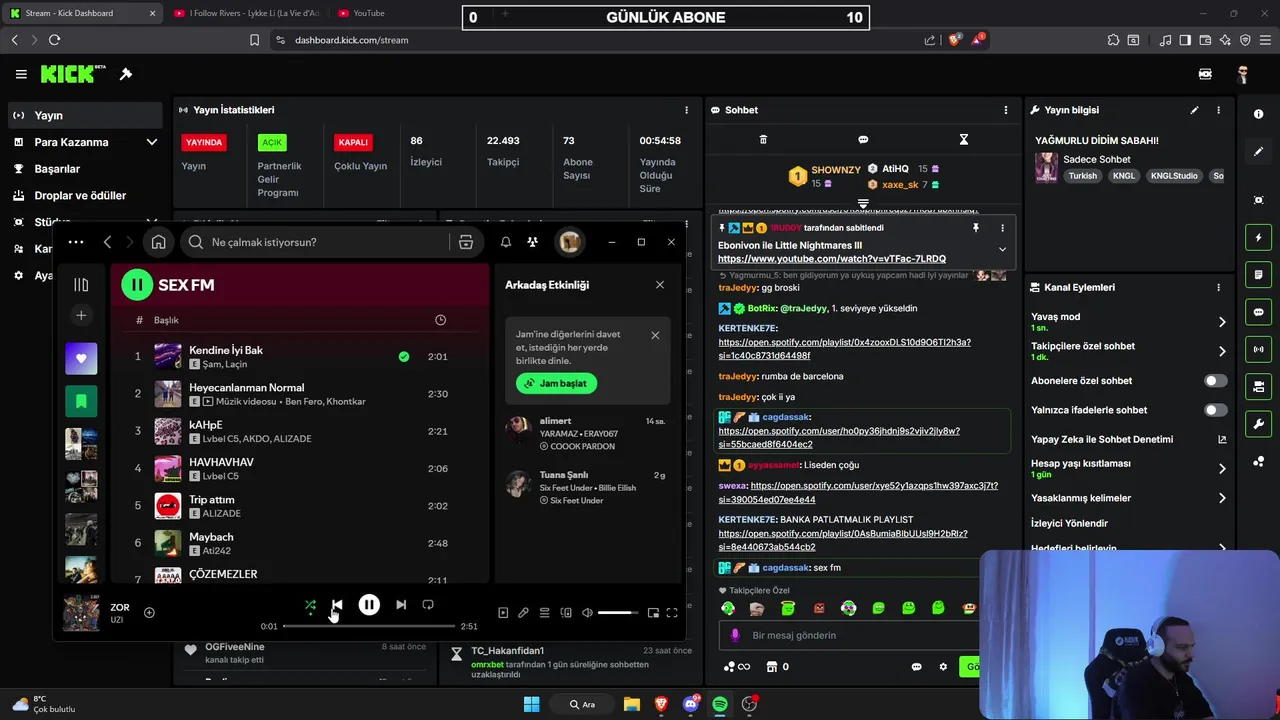Screen dimensions: 1280x720
Task: Edit stream info pencil in Yayın bilgisi
Action: point(1194,110)
